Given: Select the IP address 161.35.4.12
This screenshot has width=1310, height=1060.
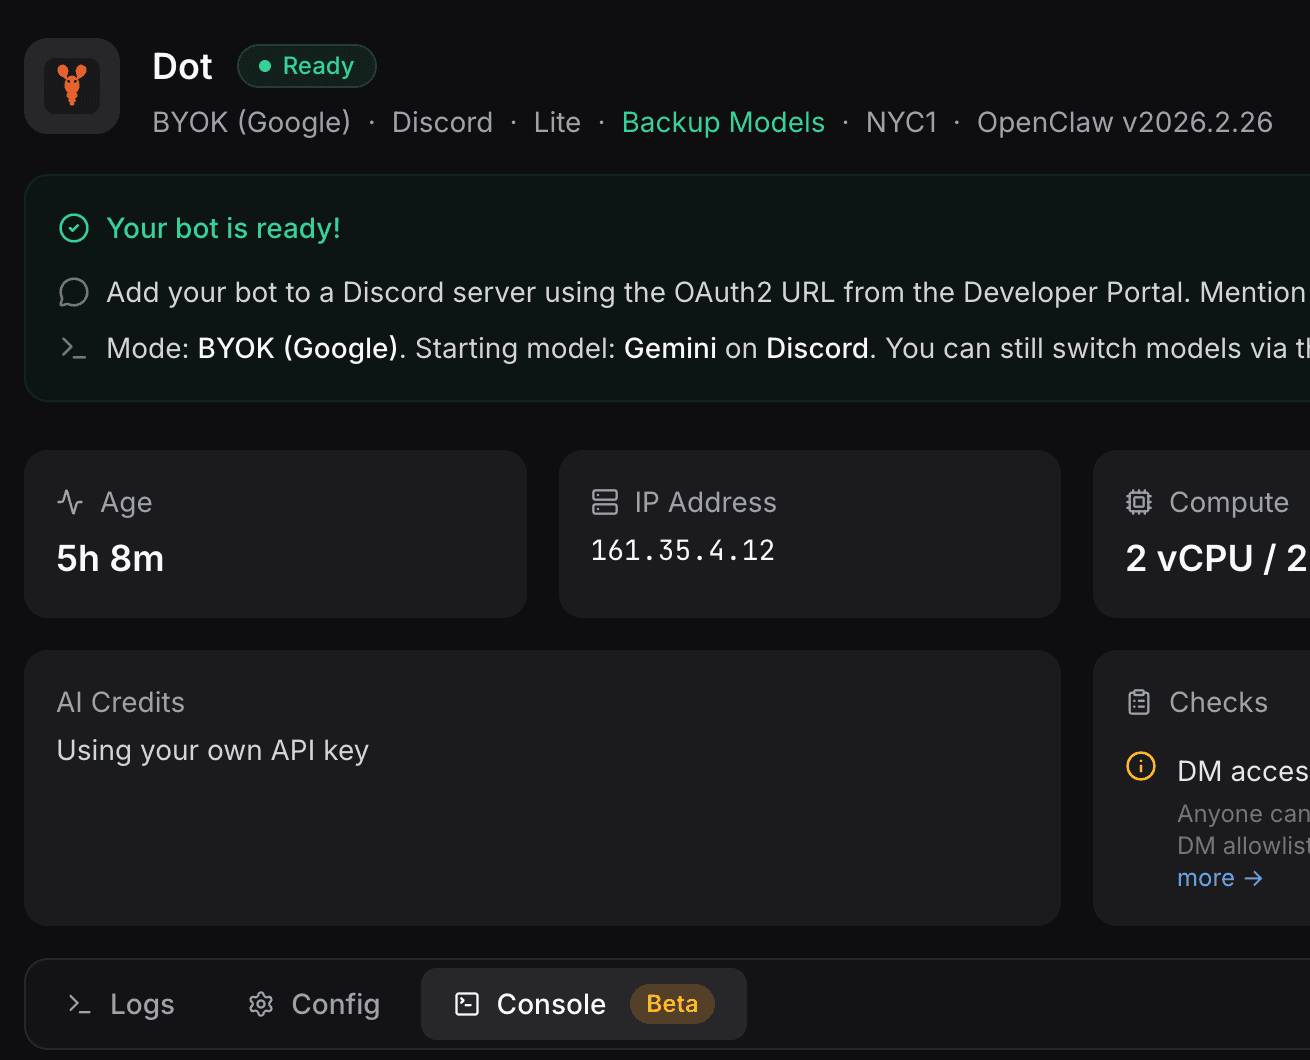Looking at the screenshot, I should click(x=683, y=549).
